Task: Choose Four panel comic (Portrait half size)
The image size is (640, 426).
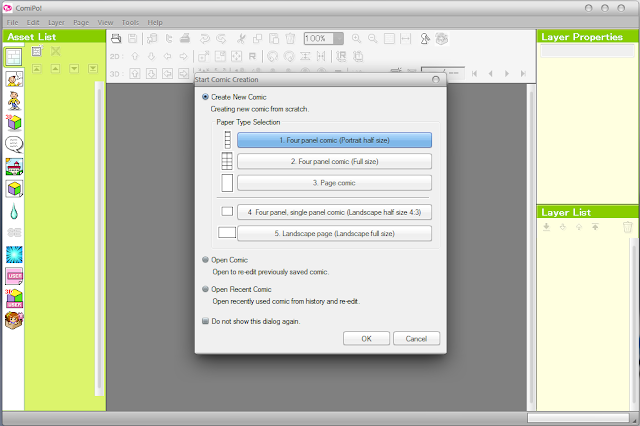Action: (x=334, y=140)
